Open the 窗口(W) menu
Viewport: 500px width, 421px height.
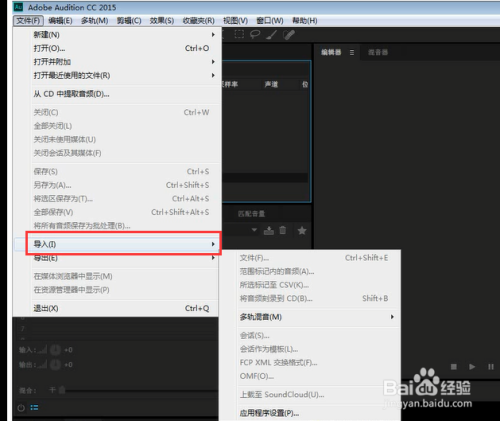270,21
